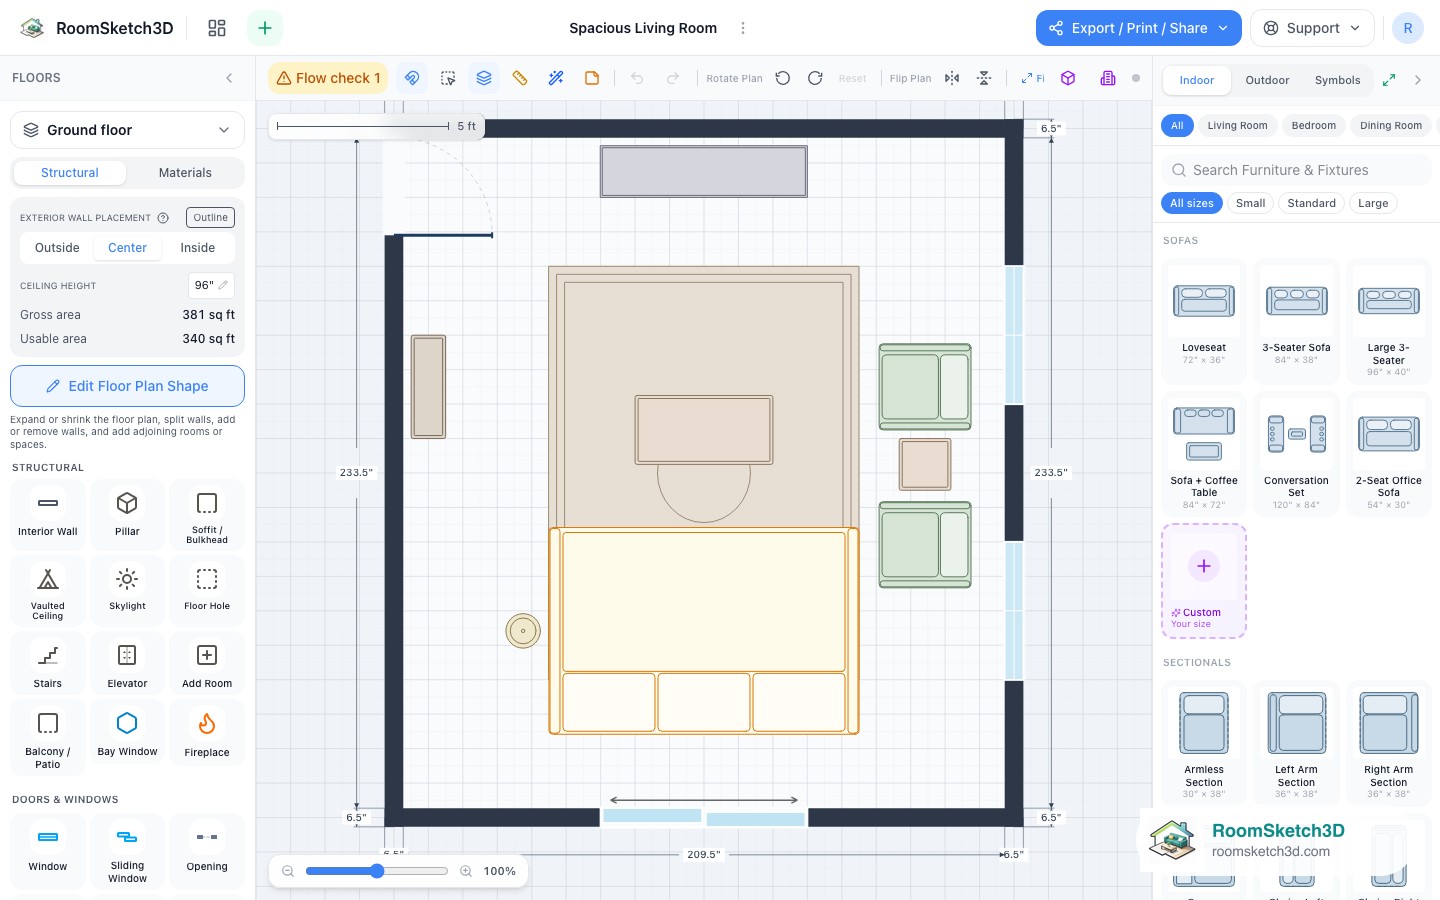Filter by Bedroom category
The height and width of the screenshot is (900, 1440).
pos(1314,126)
